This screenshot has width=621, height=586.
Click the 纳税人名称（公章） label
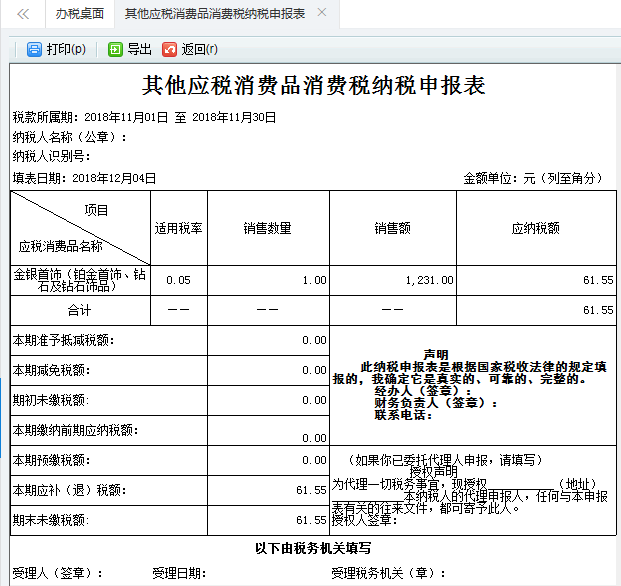pos(70,137)
